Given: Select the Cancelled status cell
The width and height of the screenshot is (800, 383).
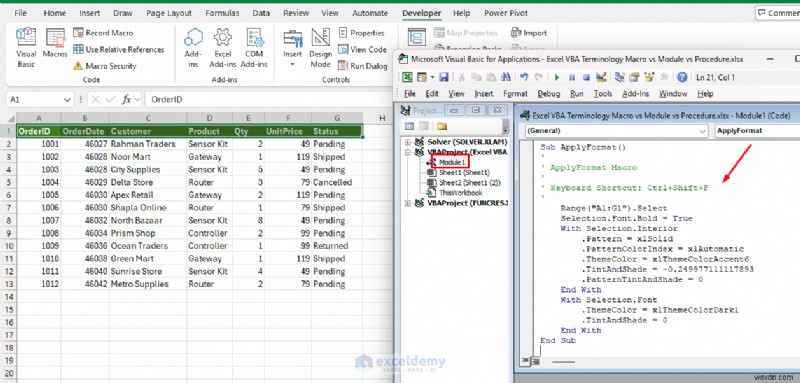Looking at the screenshot, I should [337, 183].
